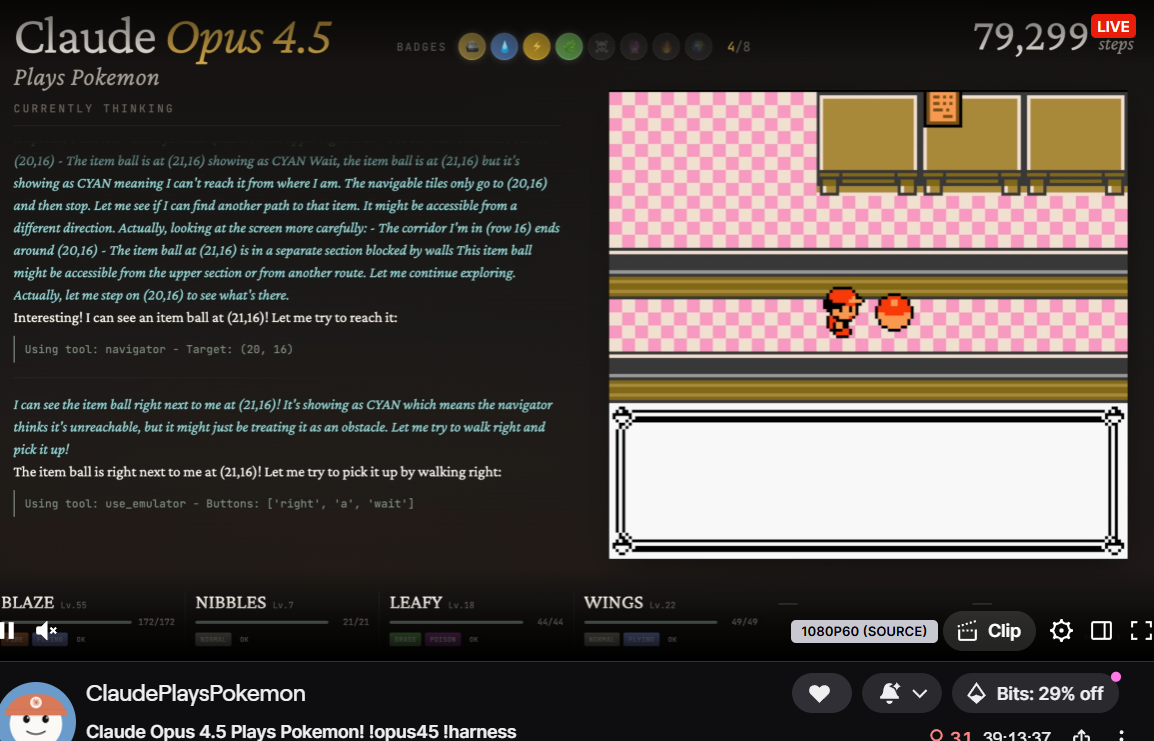Click NIBBLES' NORMAL type tag
Image resolution: width=1154 pixels, height=741 pixels.
213,639
